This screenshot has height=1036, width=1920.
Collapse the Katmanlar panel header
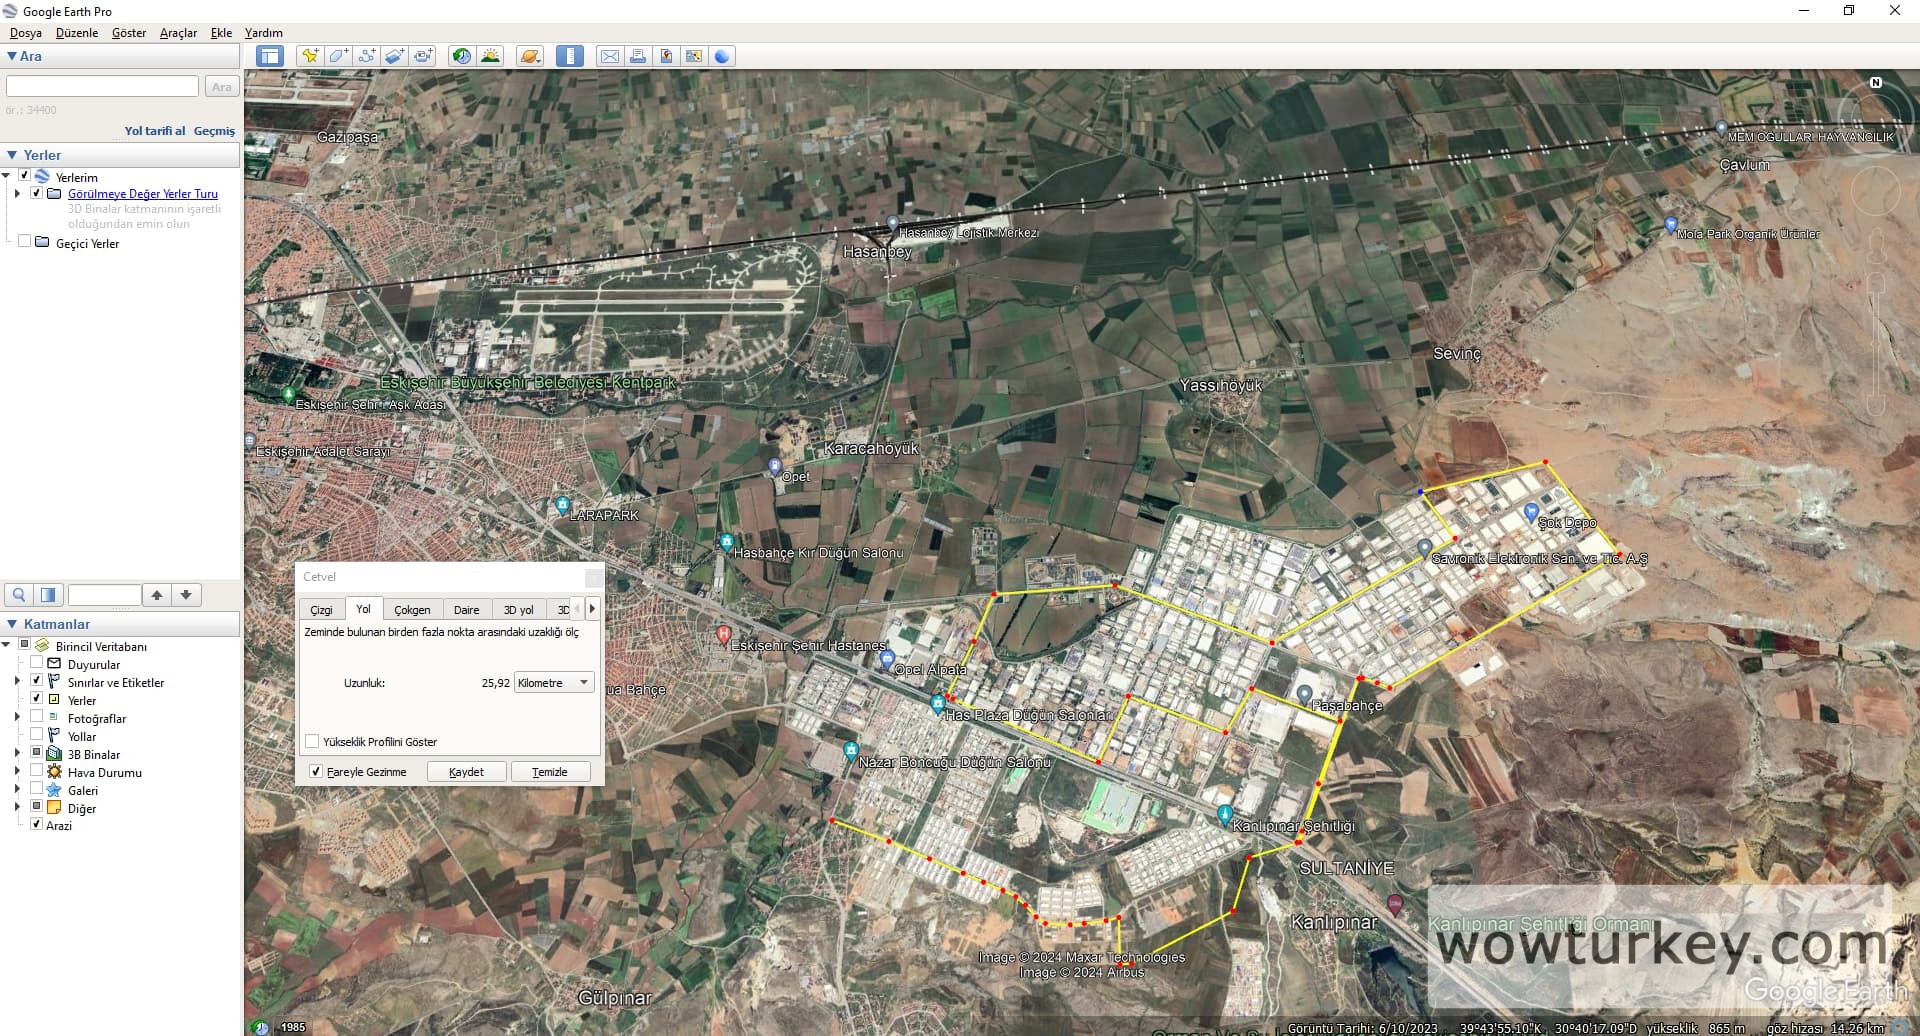click(12, 624)
